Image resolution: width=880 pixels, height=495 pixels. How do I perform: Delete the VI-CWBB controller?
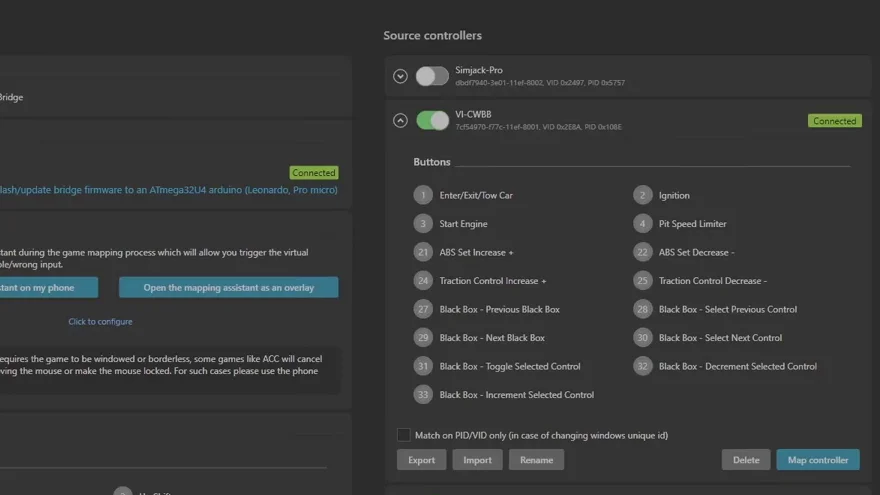(746, 460)
